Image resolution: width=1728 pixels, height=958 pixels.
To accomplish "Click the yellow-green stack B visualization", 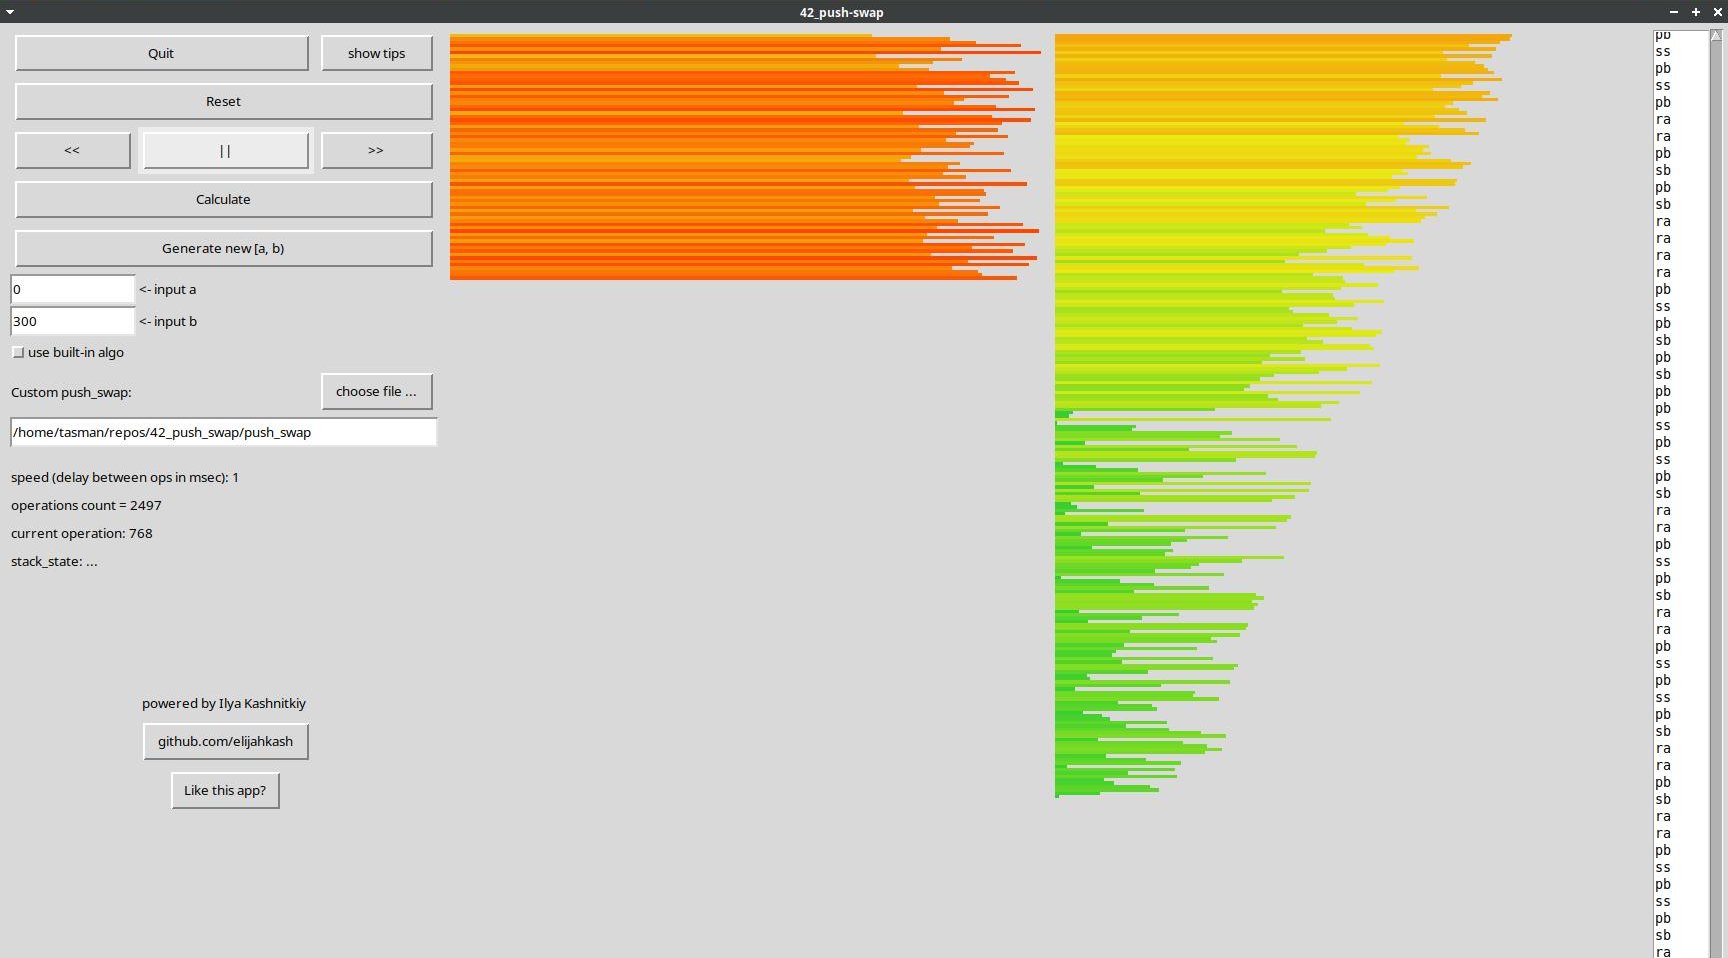I will click(1283, 415).
